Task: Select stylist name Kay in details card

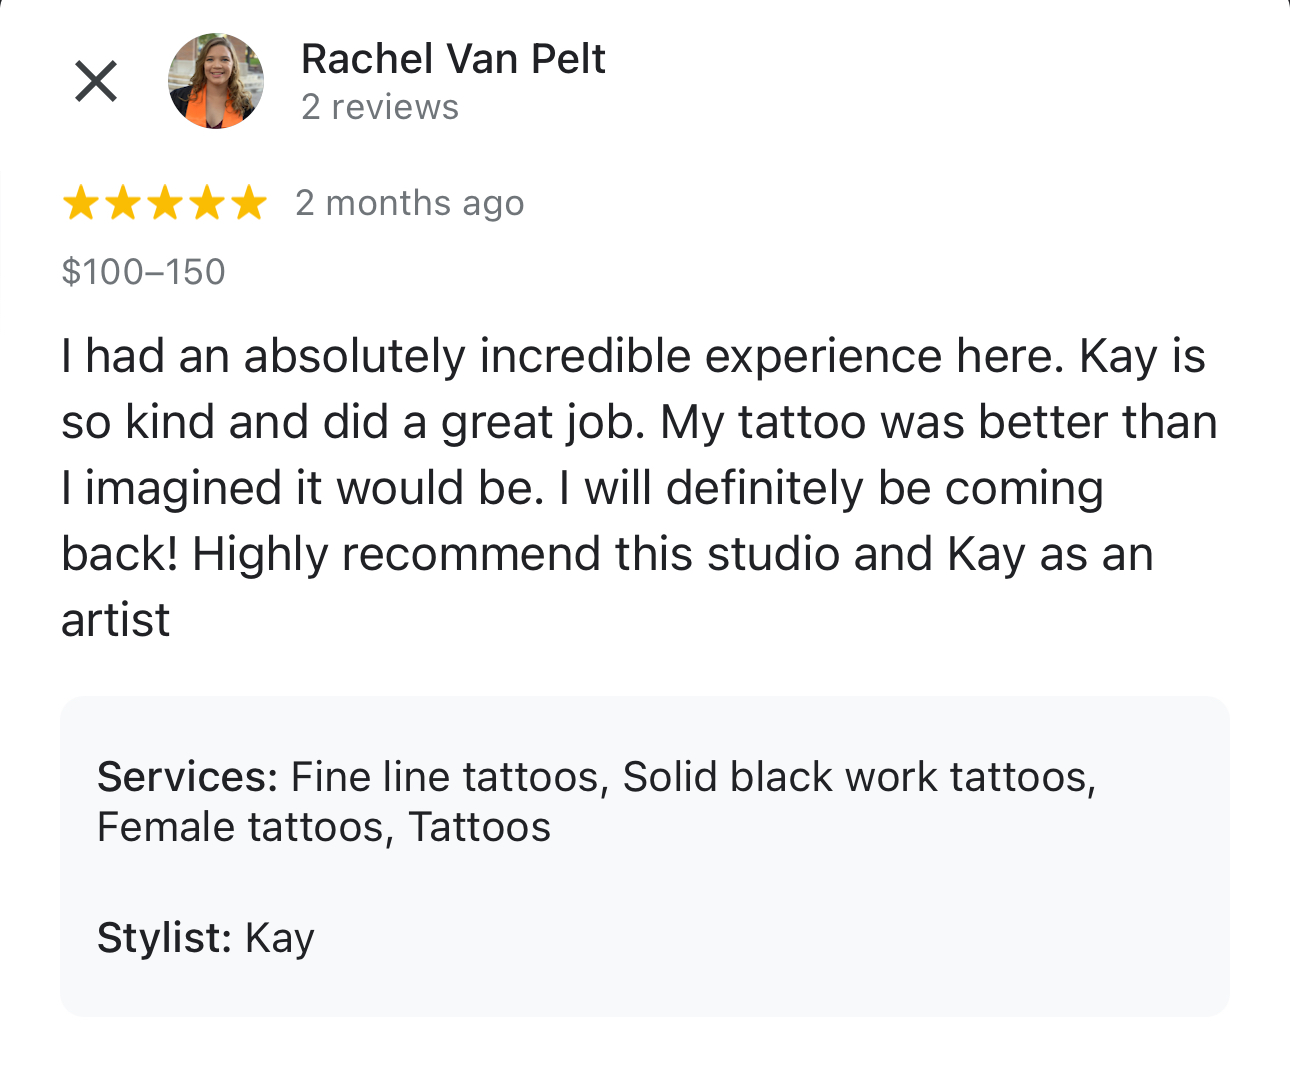Action: [280, 939]
